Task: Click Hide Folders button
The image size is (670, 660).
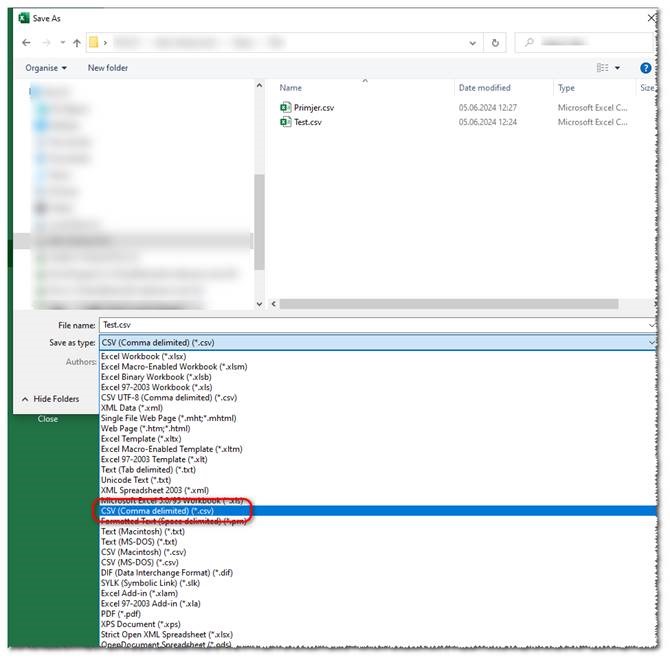Action: [x=50, y=399]
